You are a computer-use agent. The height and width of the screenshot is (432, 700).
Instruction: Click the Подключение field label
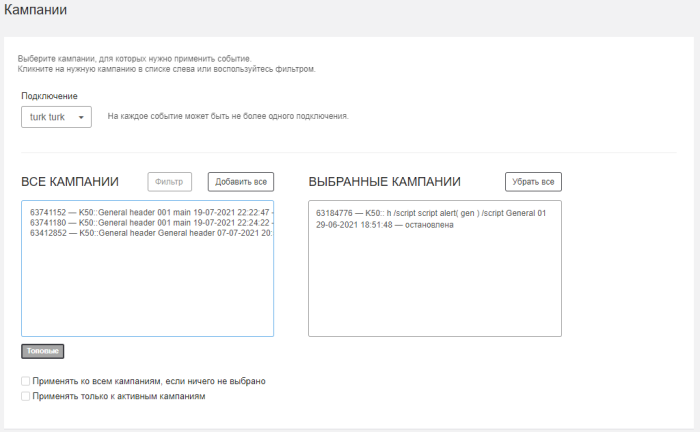tap(49, 96)
